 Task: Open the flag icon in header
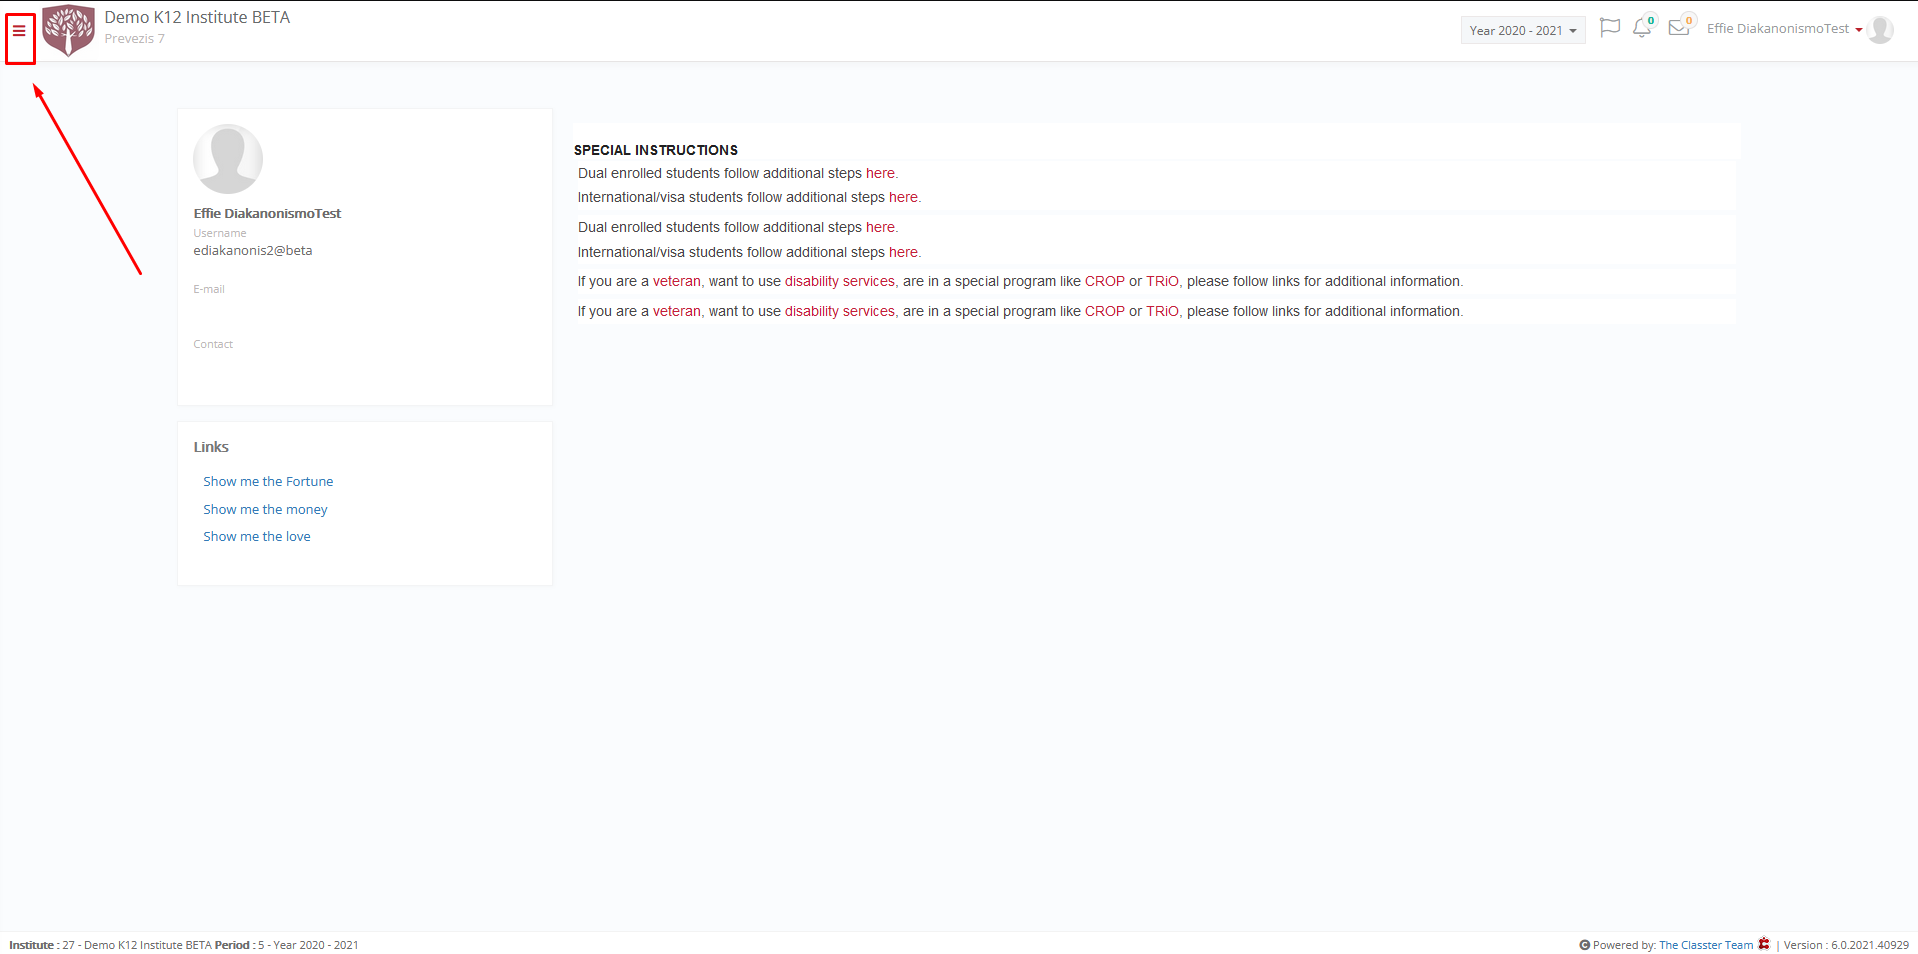click(x=1610, y=28)
